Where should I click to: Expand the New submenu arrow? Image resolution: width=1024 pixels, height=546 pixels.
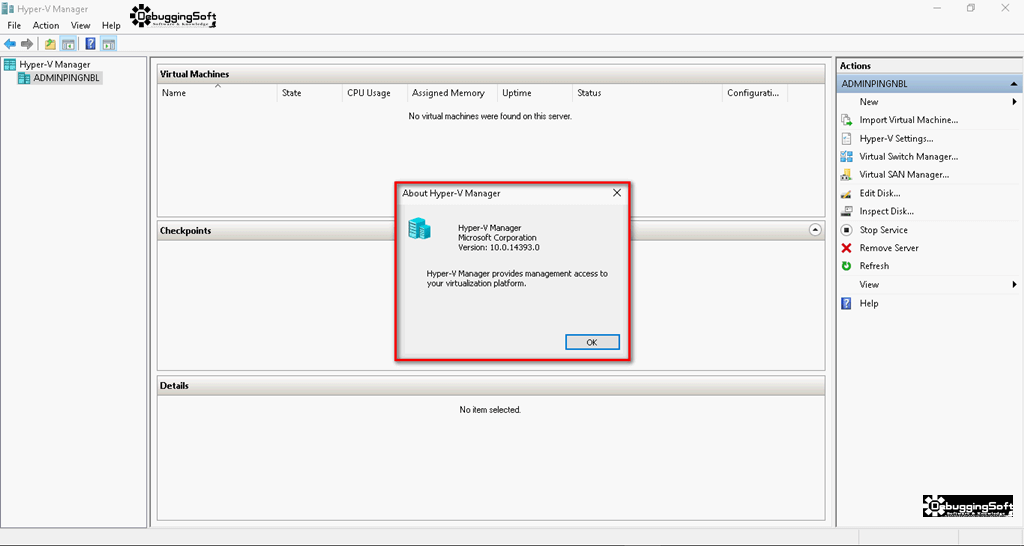pyautogui.click(x=1014, y=102)
